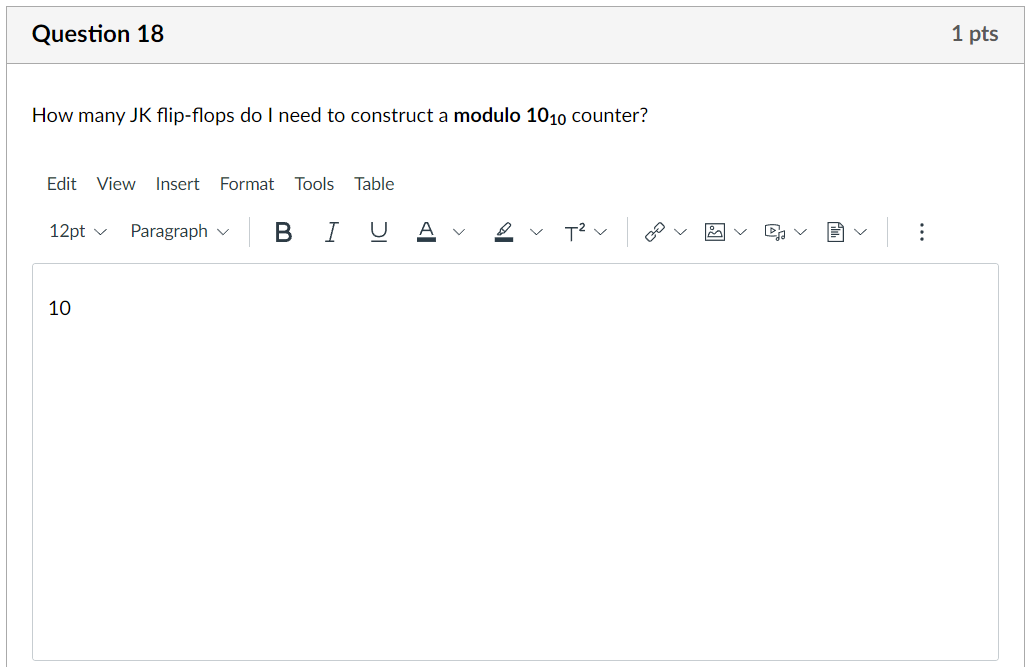The image size is (1030, 667).
Task: Expand the highlight color chevron
Action: tap(537, 231)
